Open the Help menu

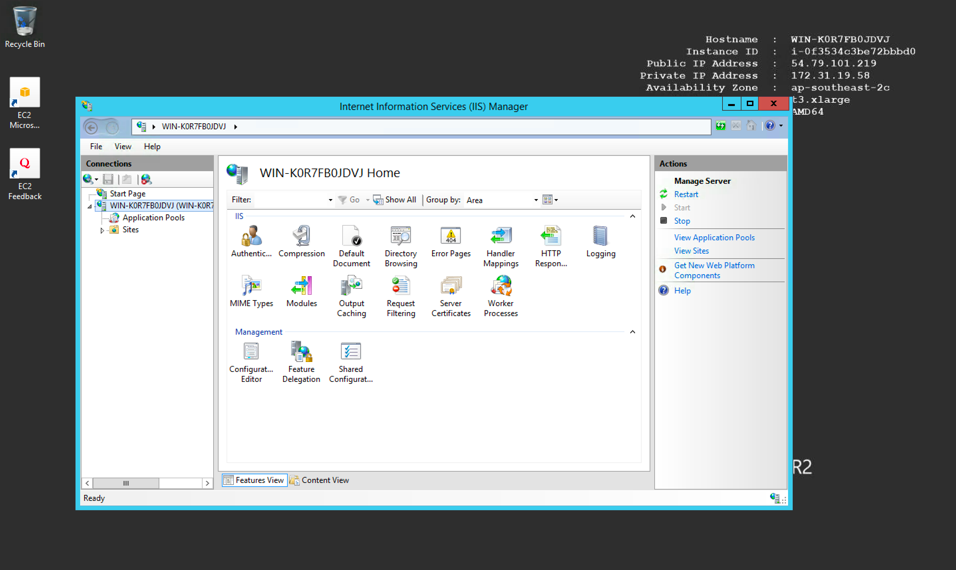pyautogui.click(x=152, y=146)
